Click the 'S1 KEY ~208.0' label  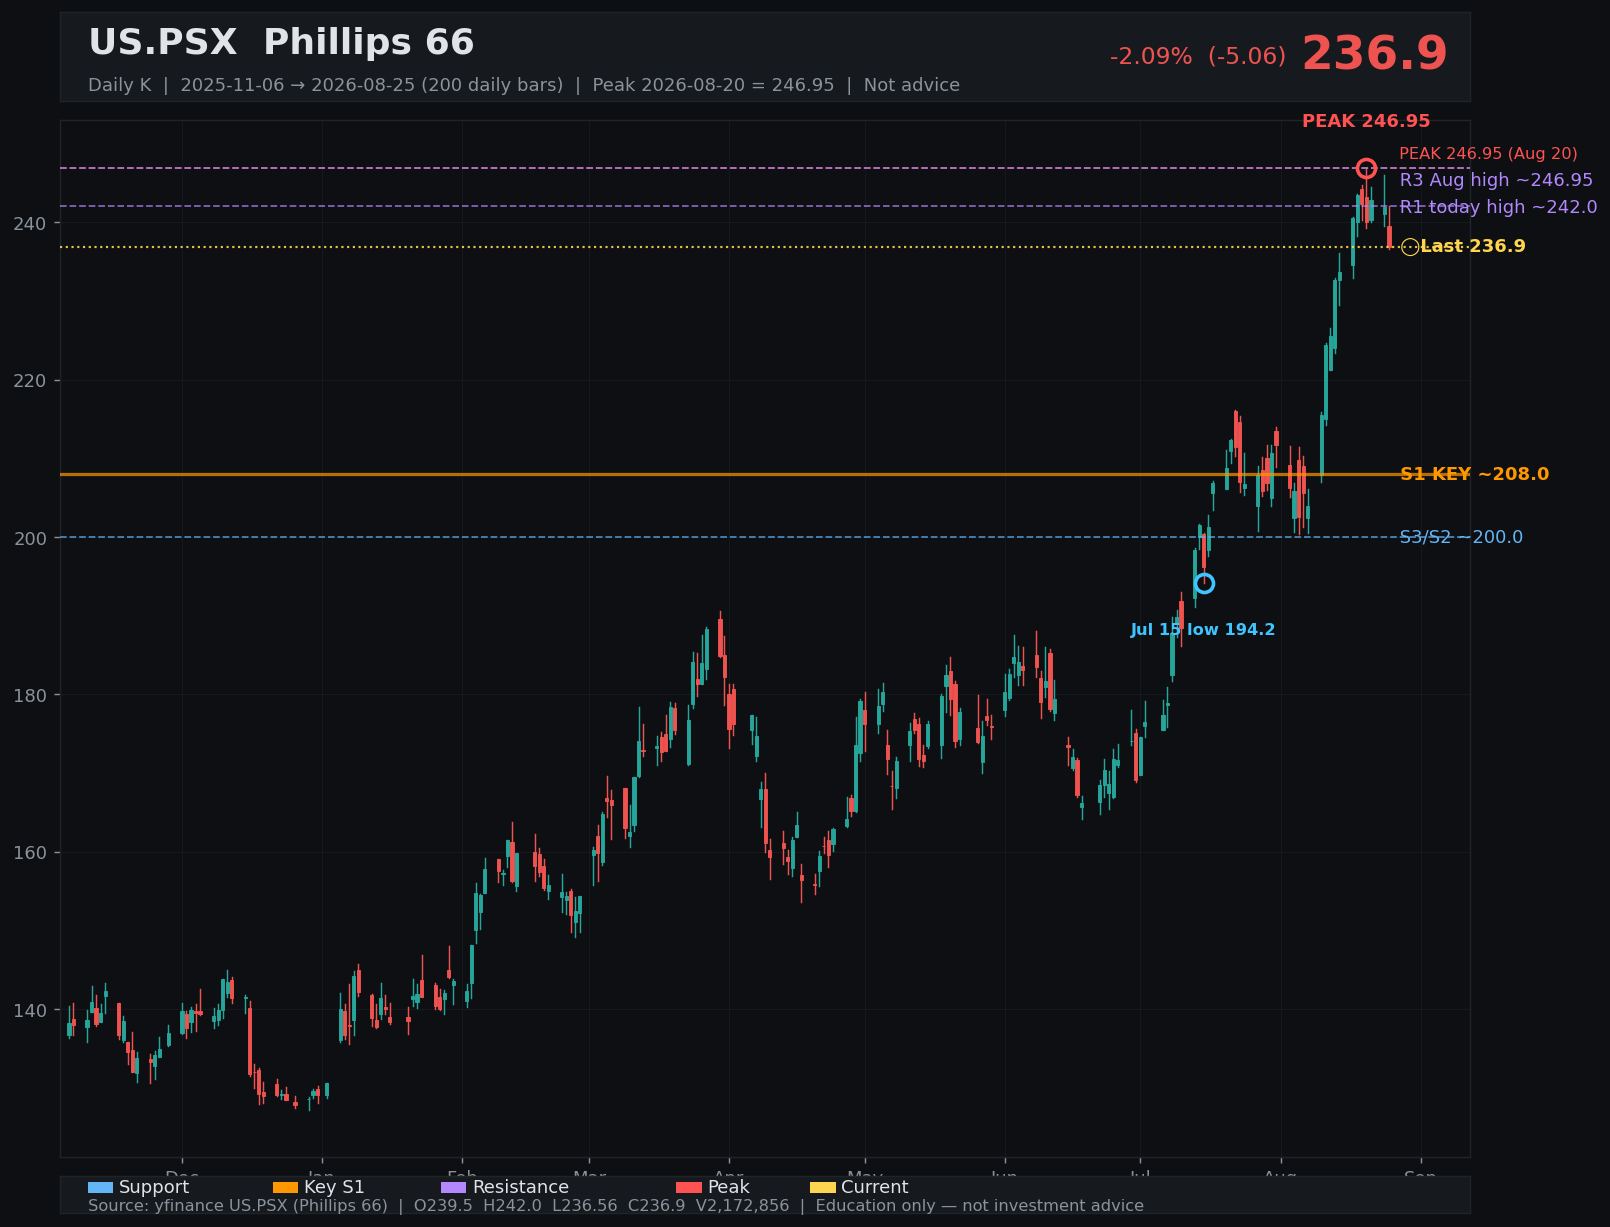(x=1474, y=474)
